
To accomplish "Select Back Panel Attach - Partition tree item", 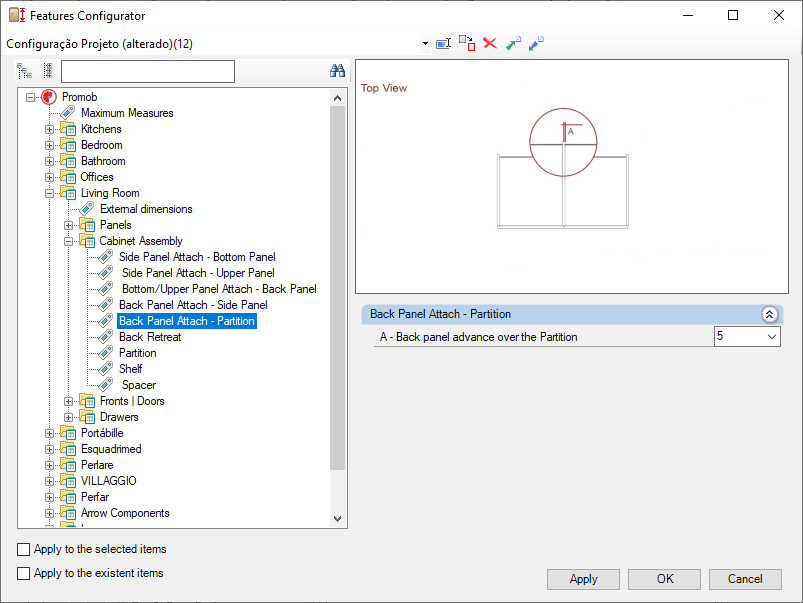I will [187, 321].
